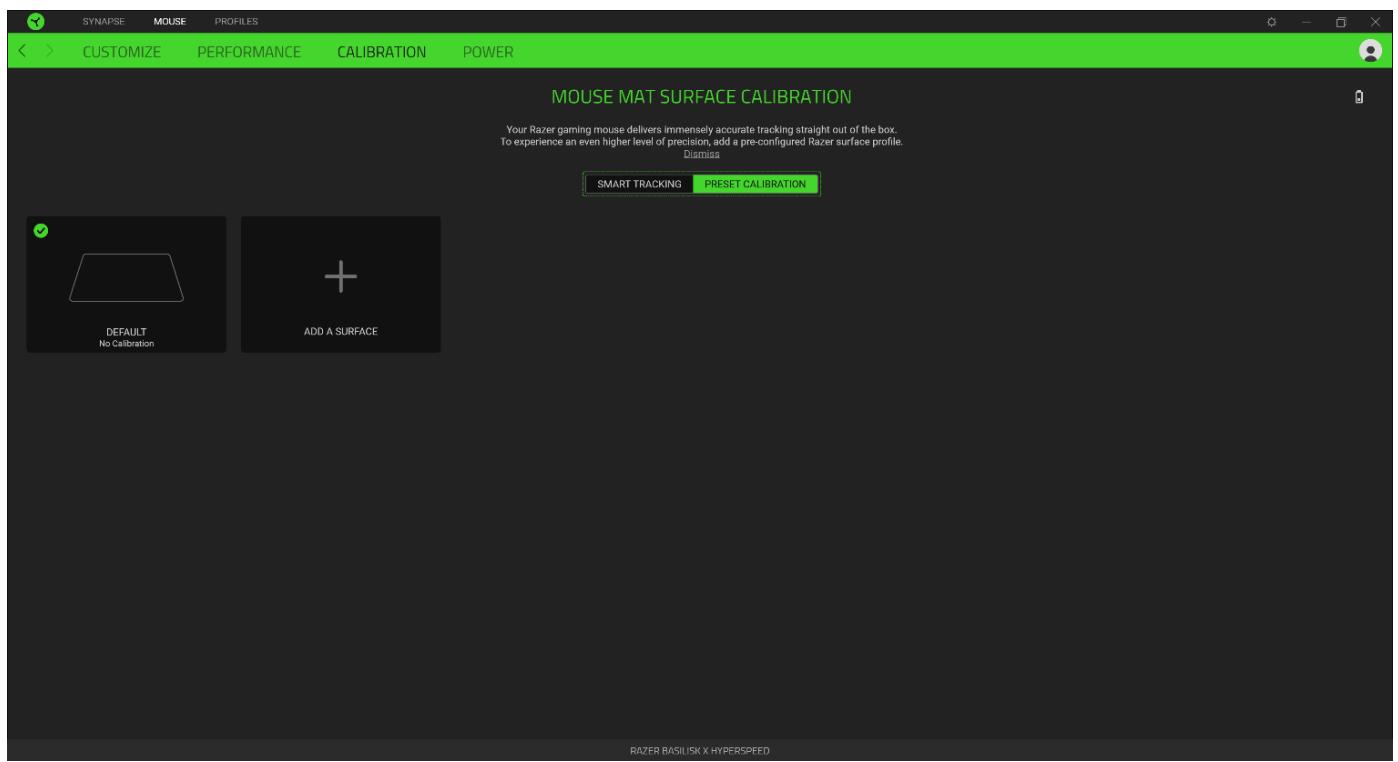Switch to the Performance tab
Image resolution: width=1398 pixels, height=762 pixels.
(x=249, y=51)
